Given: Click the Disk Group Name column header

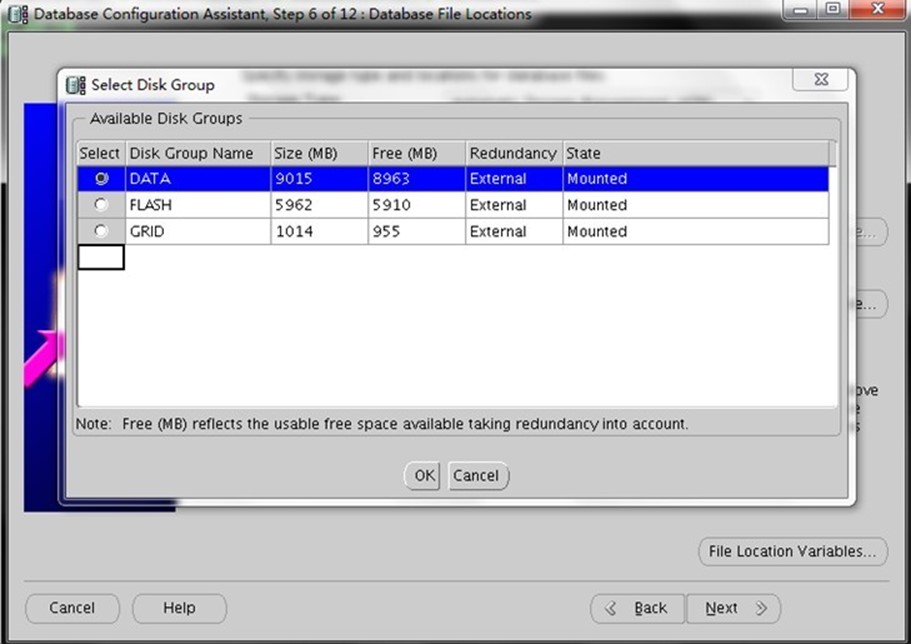Looking at the screenshot, I should (198, 153).
